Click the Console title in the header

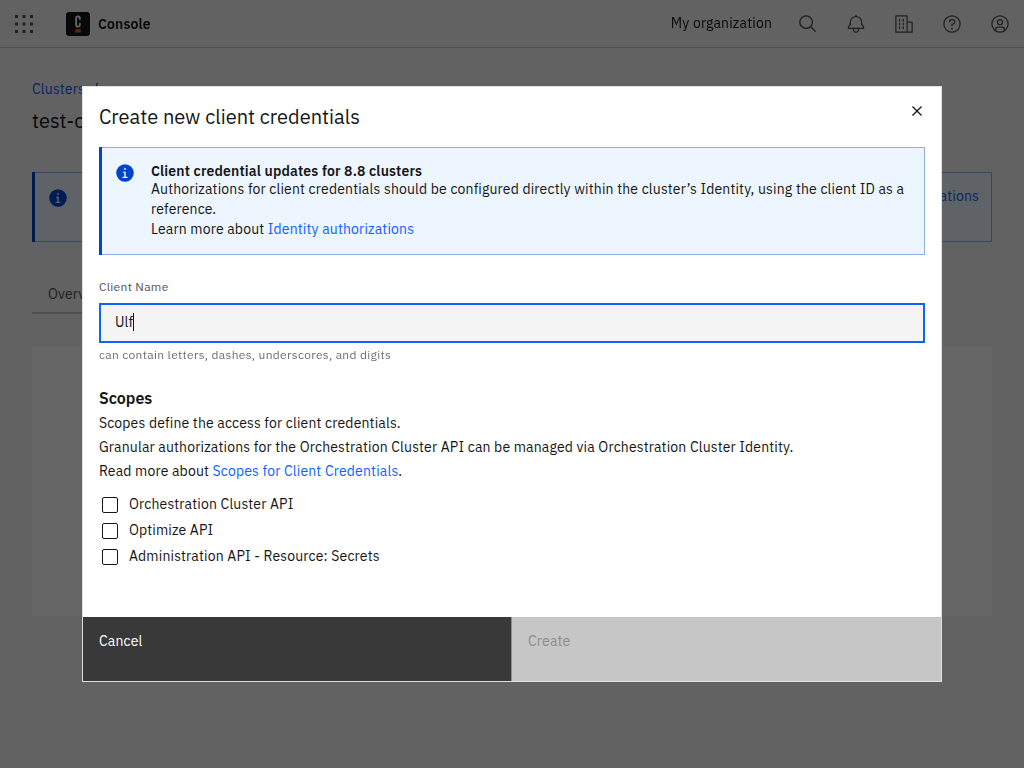point(124,24)
